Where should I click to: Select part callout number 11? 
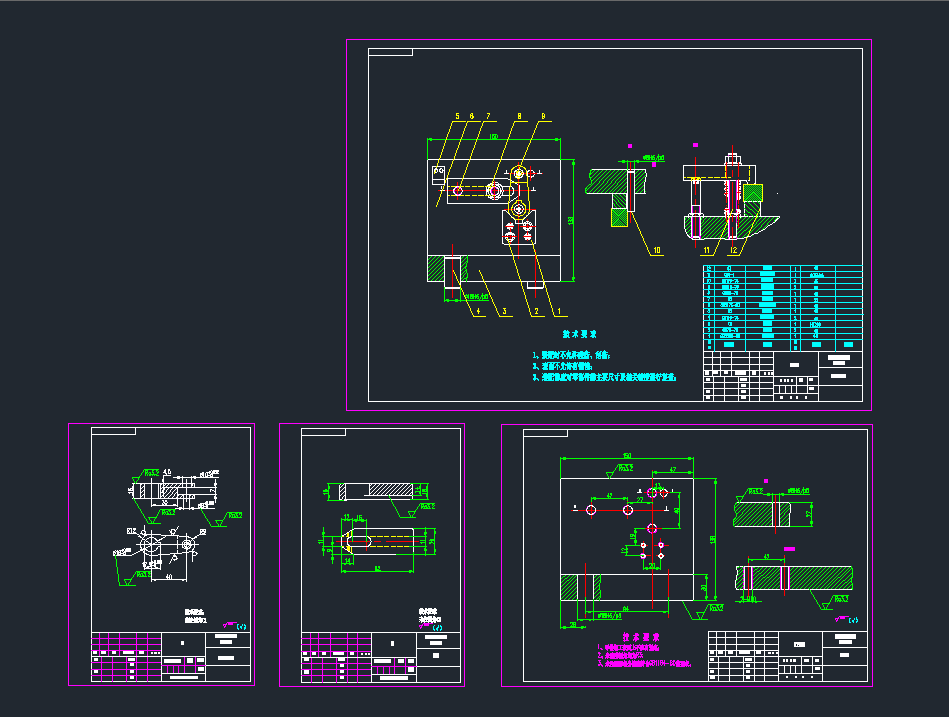(706, 250)
